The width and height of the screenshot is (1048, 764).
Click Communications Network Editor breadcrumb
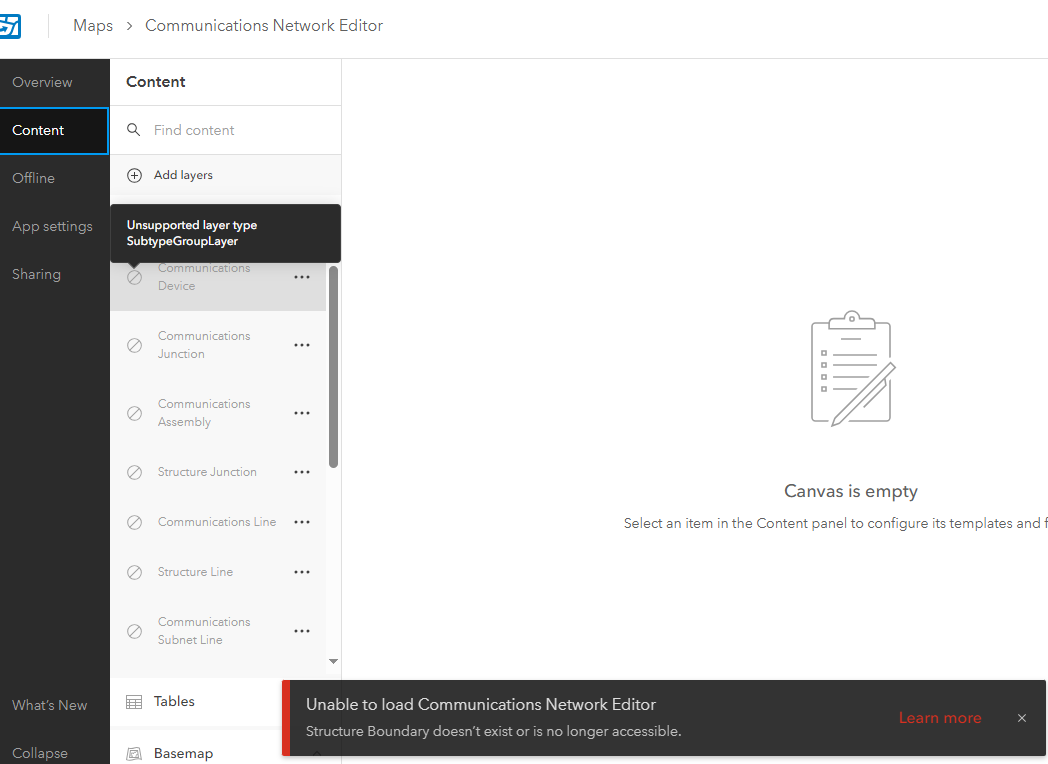(264, 25)
